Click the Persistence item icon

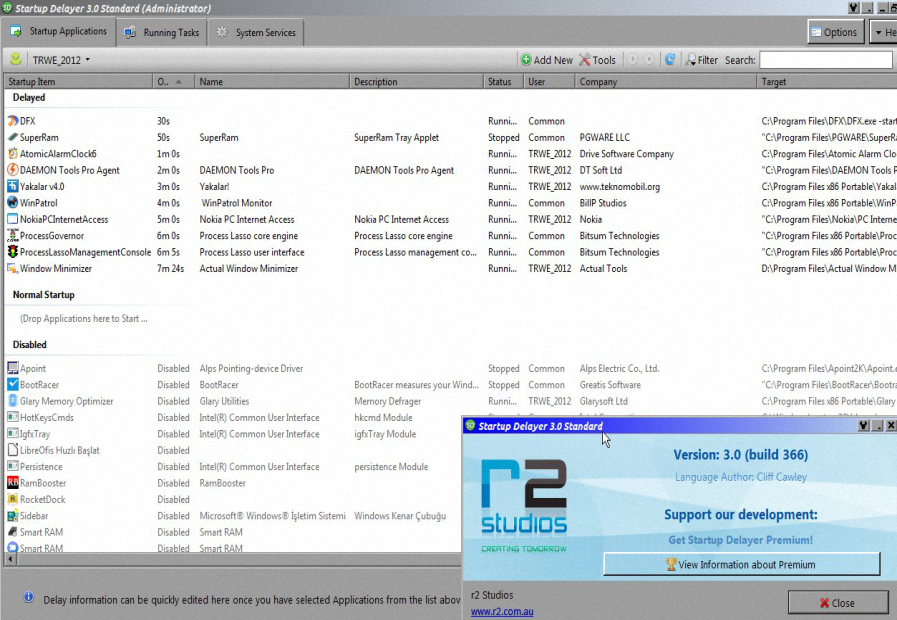pos(13,467)
